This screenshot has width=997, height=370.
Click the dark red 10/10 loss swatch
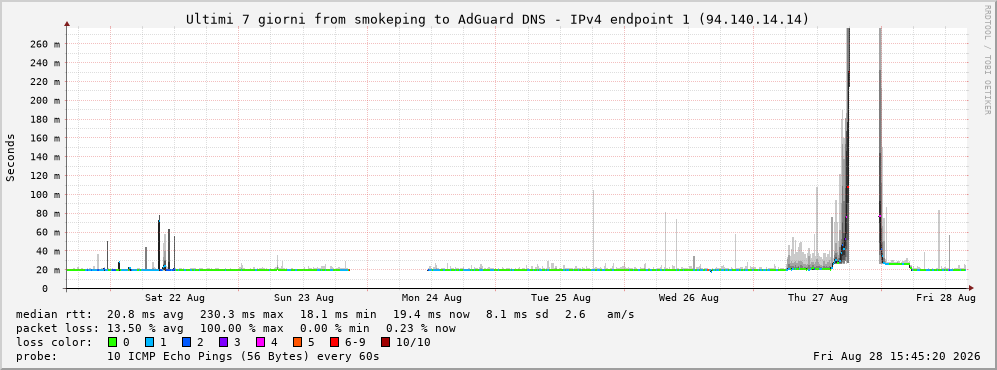coord(385,343)
